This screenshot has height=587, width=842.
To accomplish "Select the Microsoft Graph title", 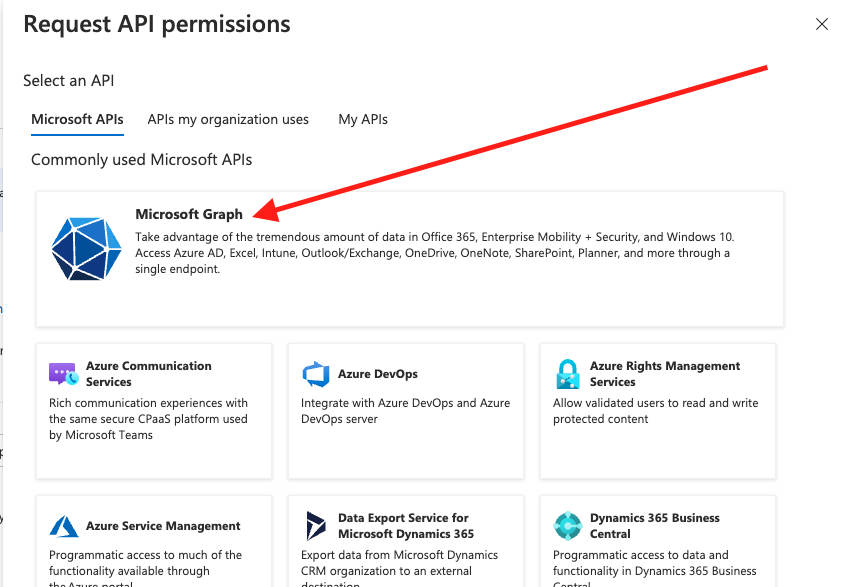I will point(188,214).
